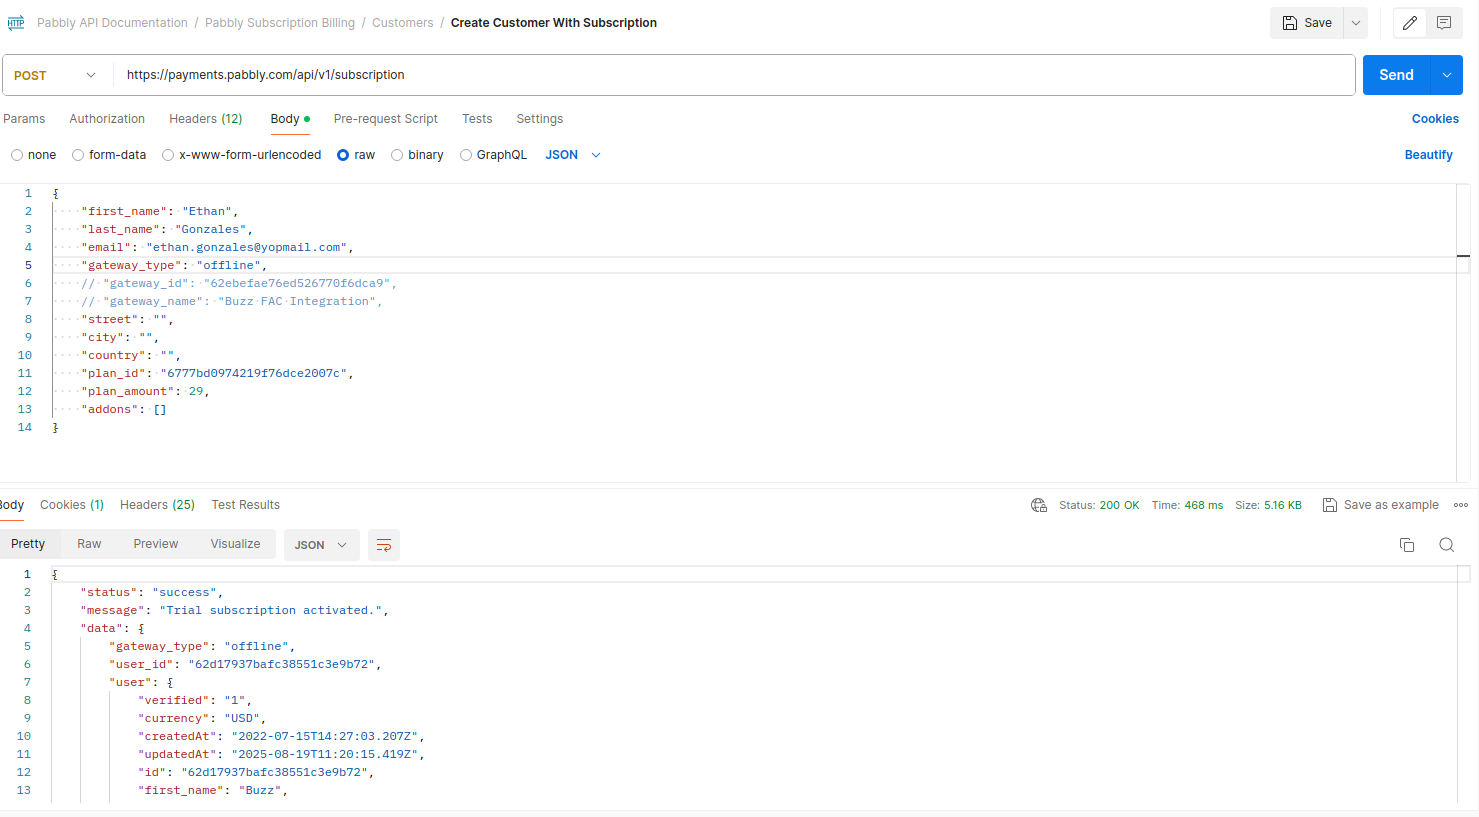Click the network globe icon near Status
The image size is (1479, 817).
[1039, 505]
